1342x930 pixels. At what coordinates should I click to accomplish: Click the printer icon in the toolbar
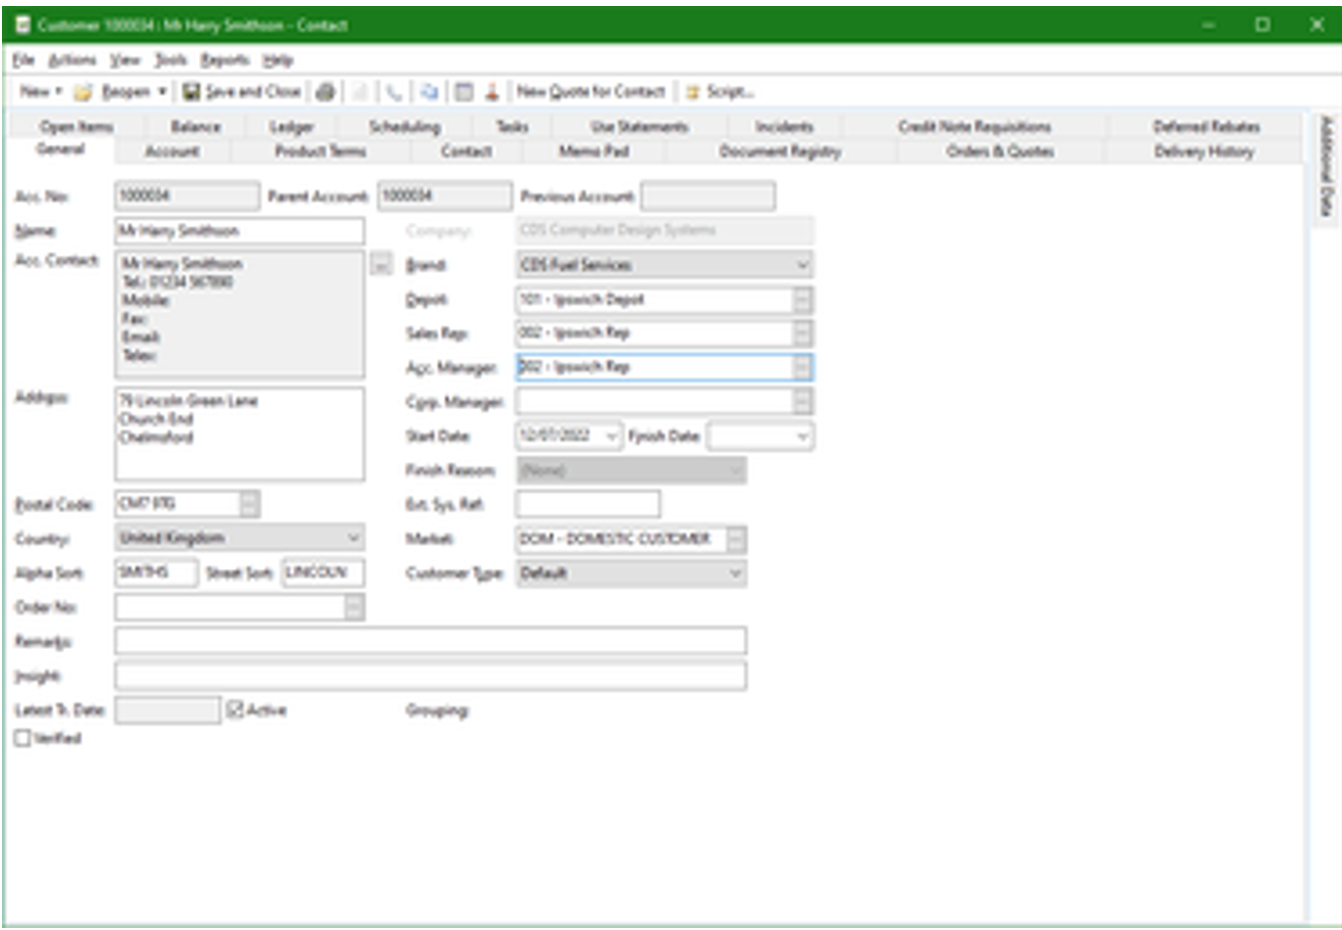click(x=325, y=92)
